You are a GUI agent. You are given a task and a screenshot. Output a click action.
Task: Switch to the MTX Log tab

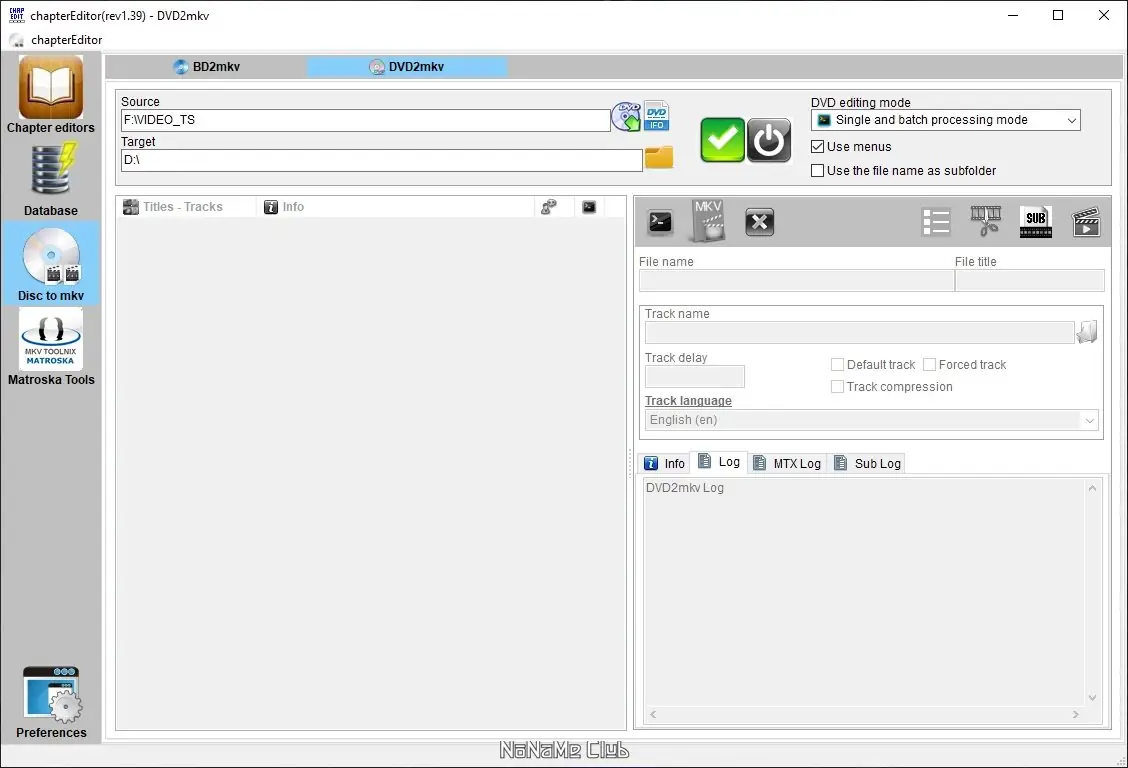(x=787, y=464)
